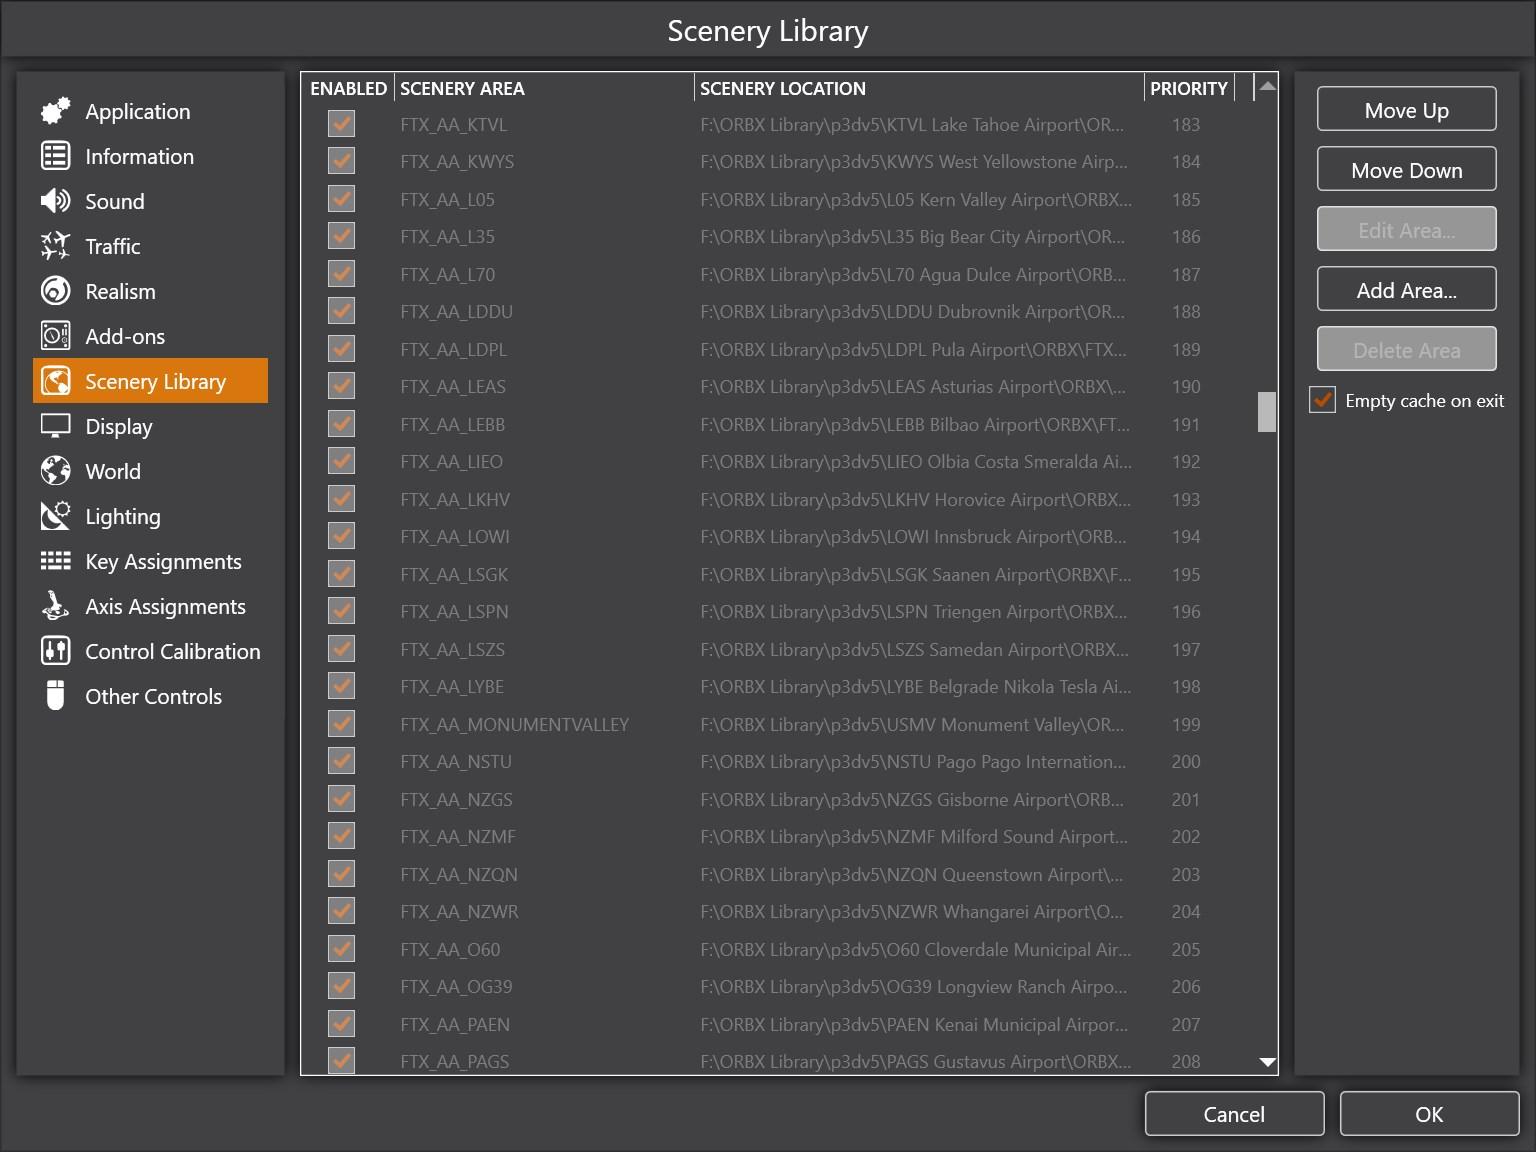1536x1152 pixels.
Task: Sort by the PRIORITY column header
Action: [x=1189, y=88]
